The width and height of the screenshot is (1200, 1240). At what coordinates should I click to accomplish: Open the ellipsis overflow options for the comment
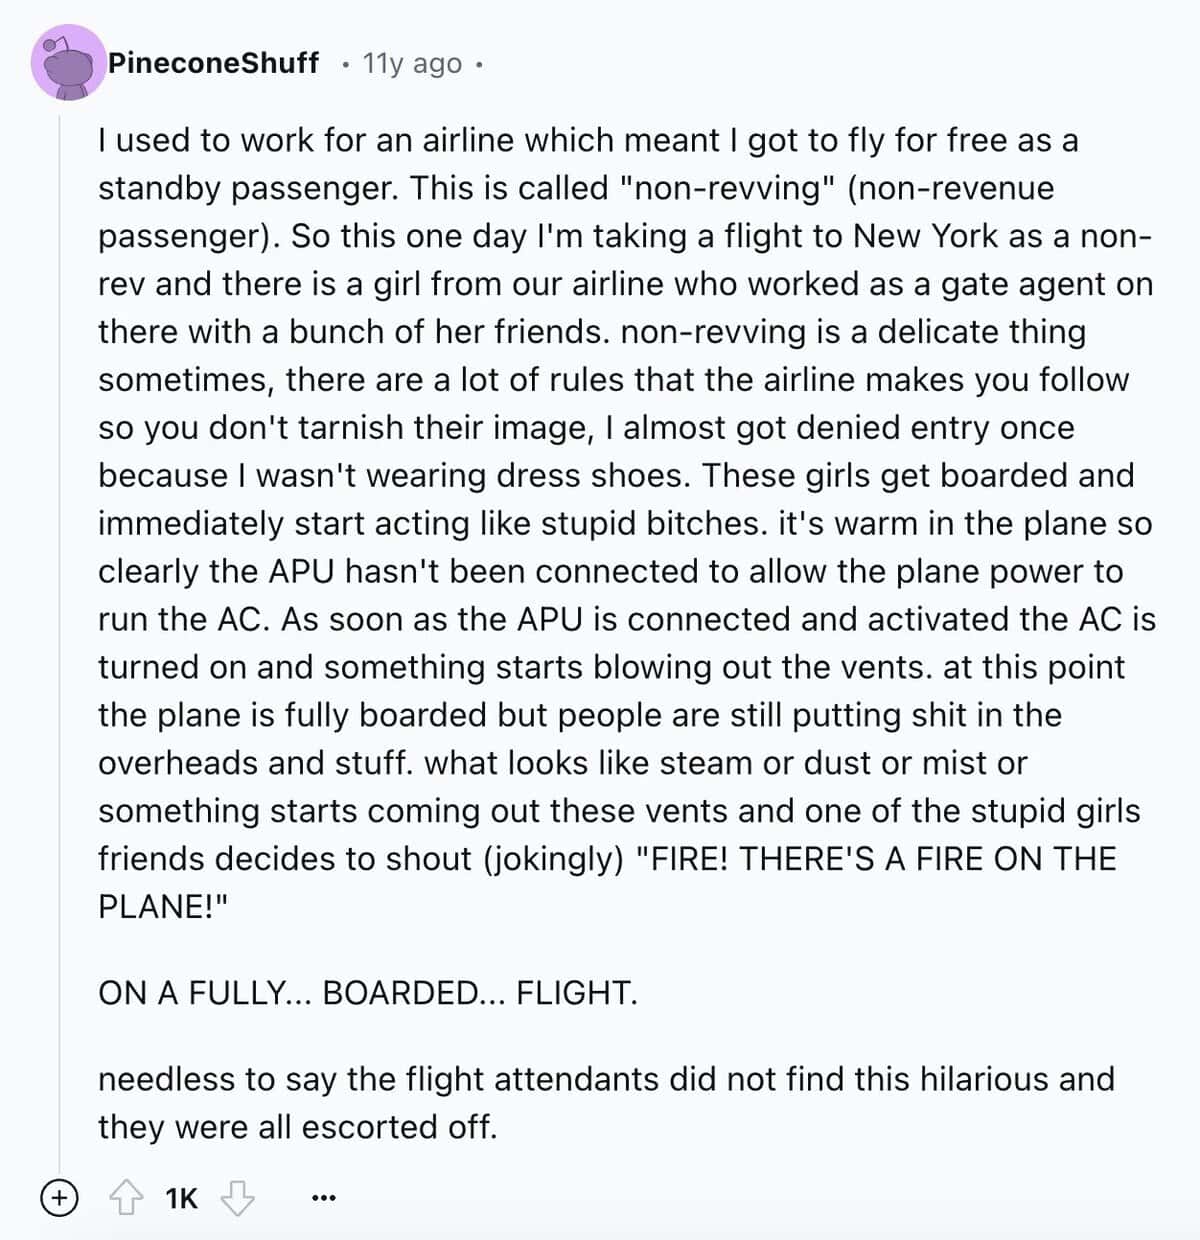click(322, 1196)
